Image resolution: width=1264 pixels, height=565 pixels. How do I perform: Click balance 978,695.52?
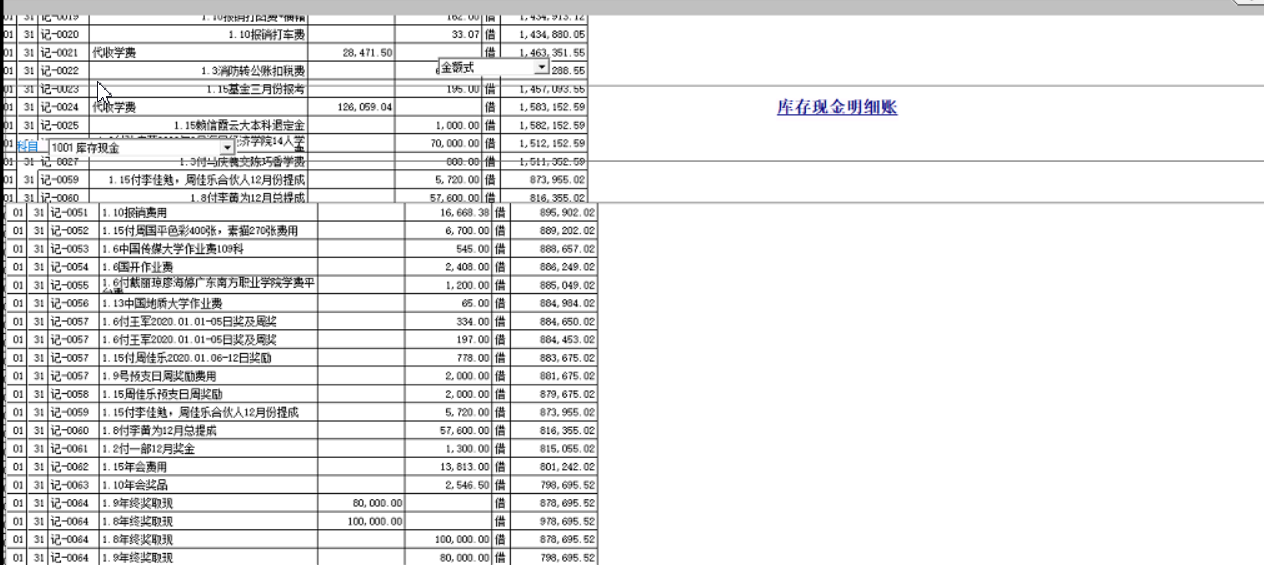click(567, 521)
